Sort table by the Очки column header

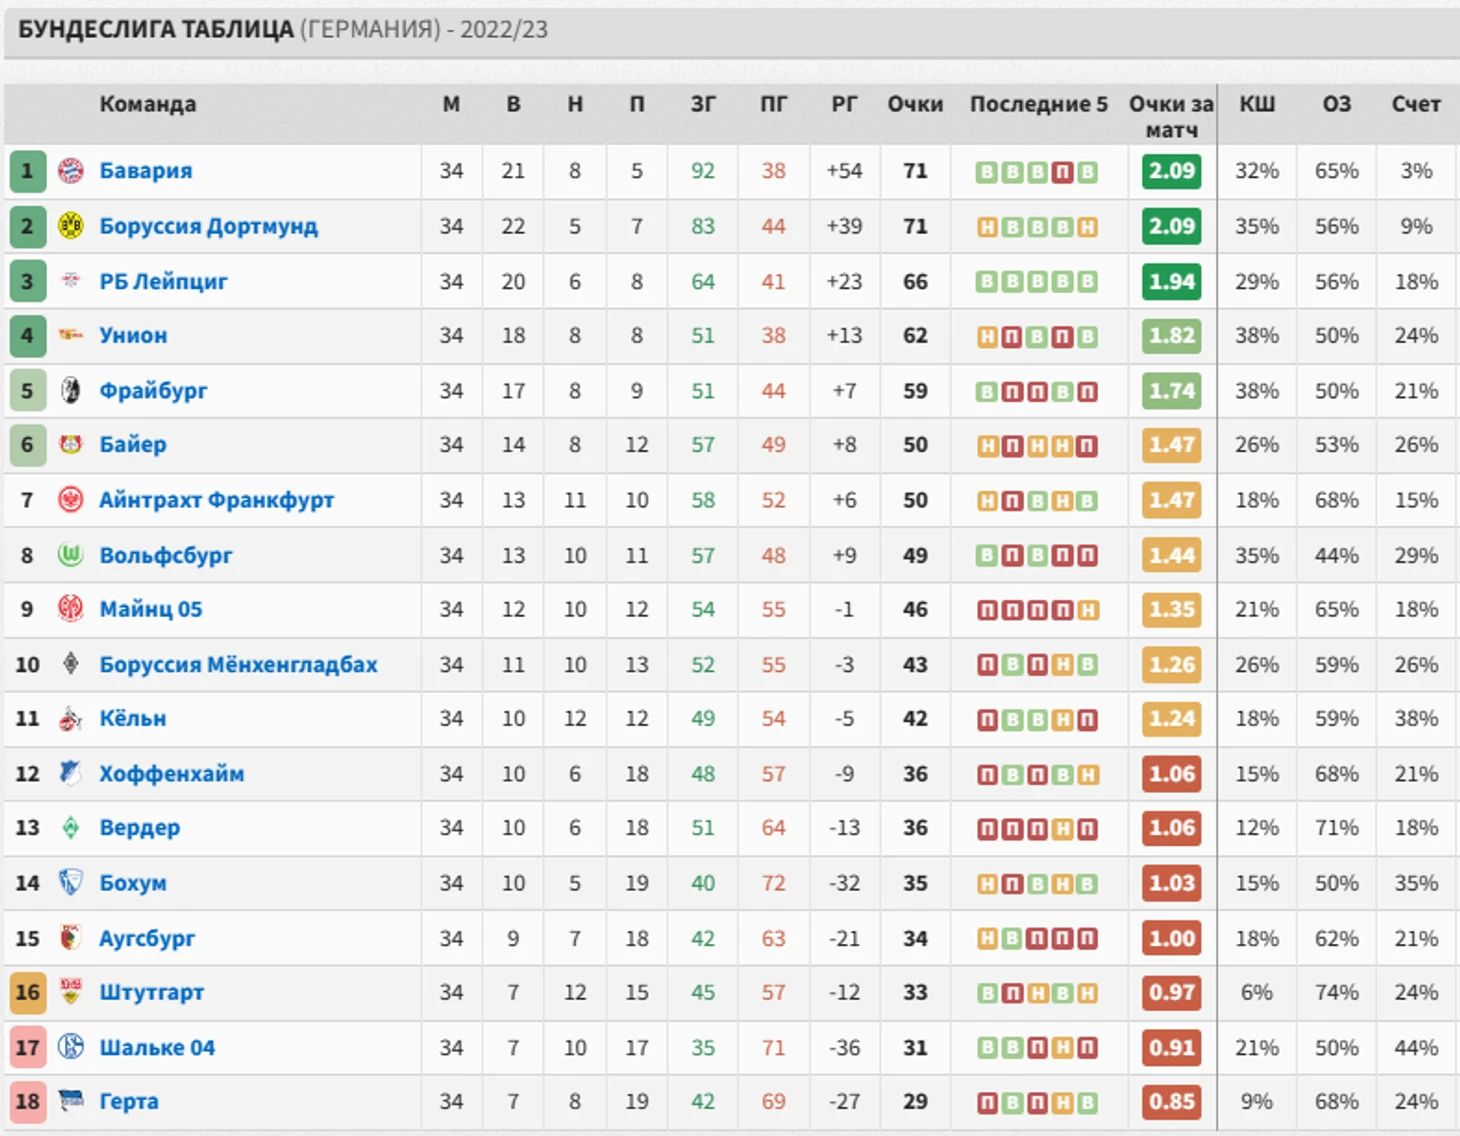coord(915,104)
